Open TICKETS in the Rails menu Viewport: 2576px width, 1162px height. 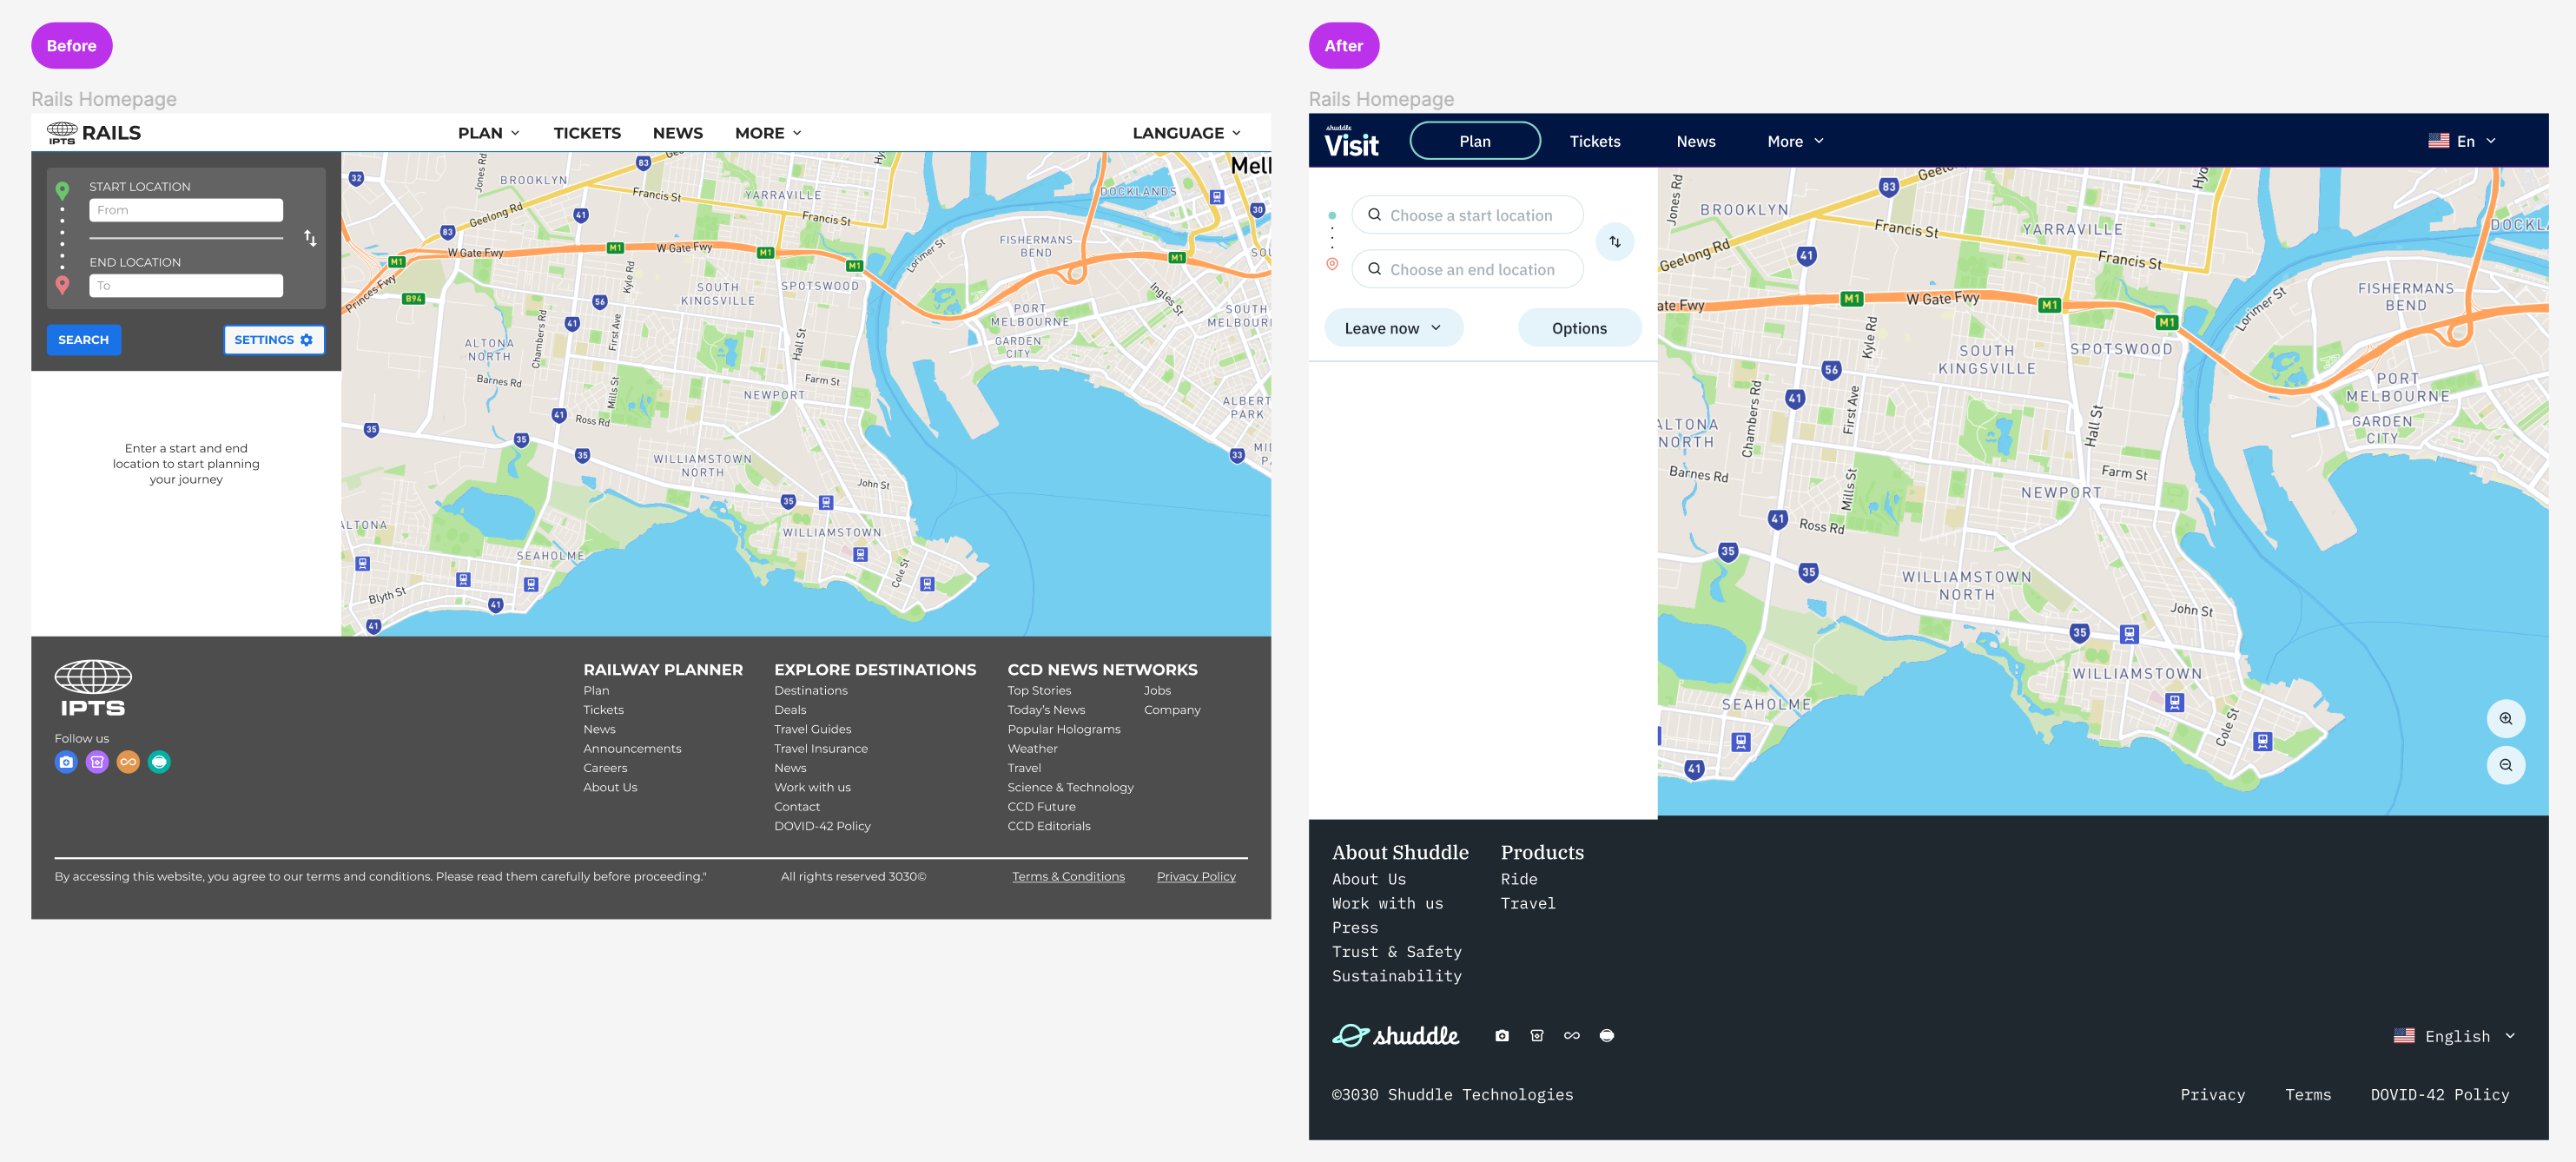coord(587,133)
